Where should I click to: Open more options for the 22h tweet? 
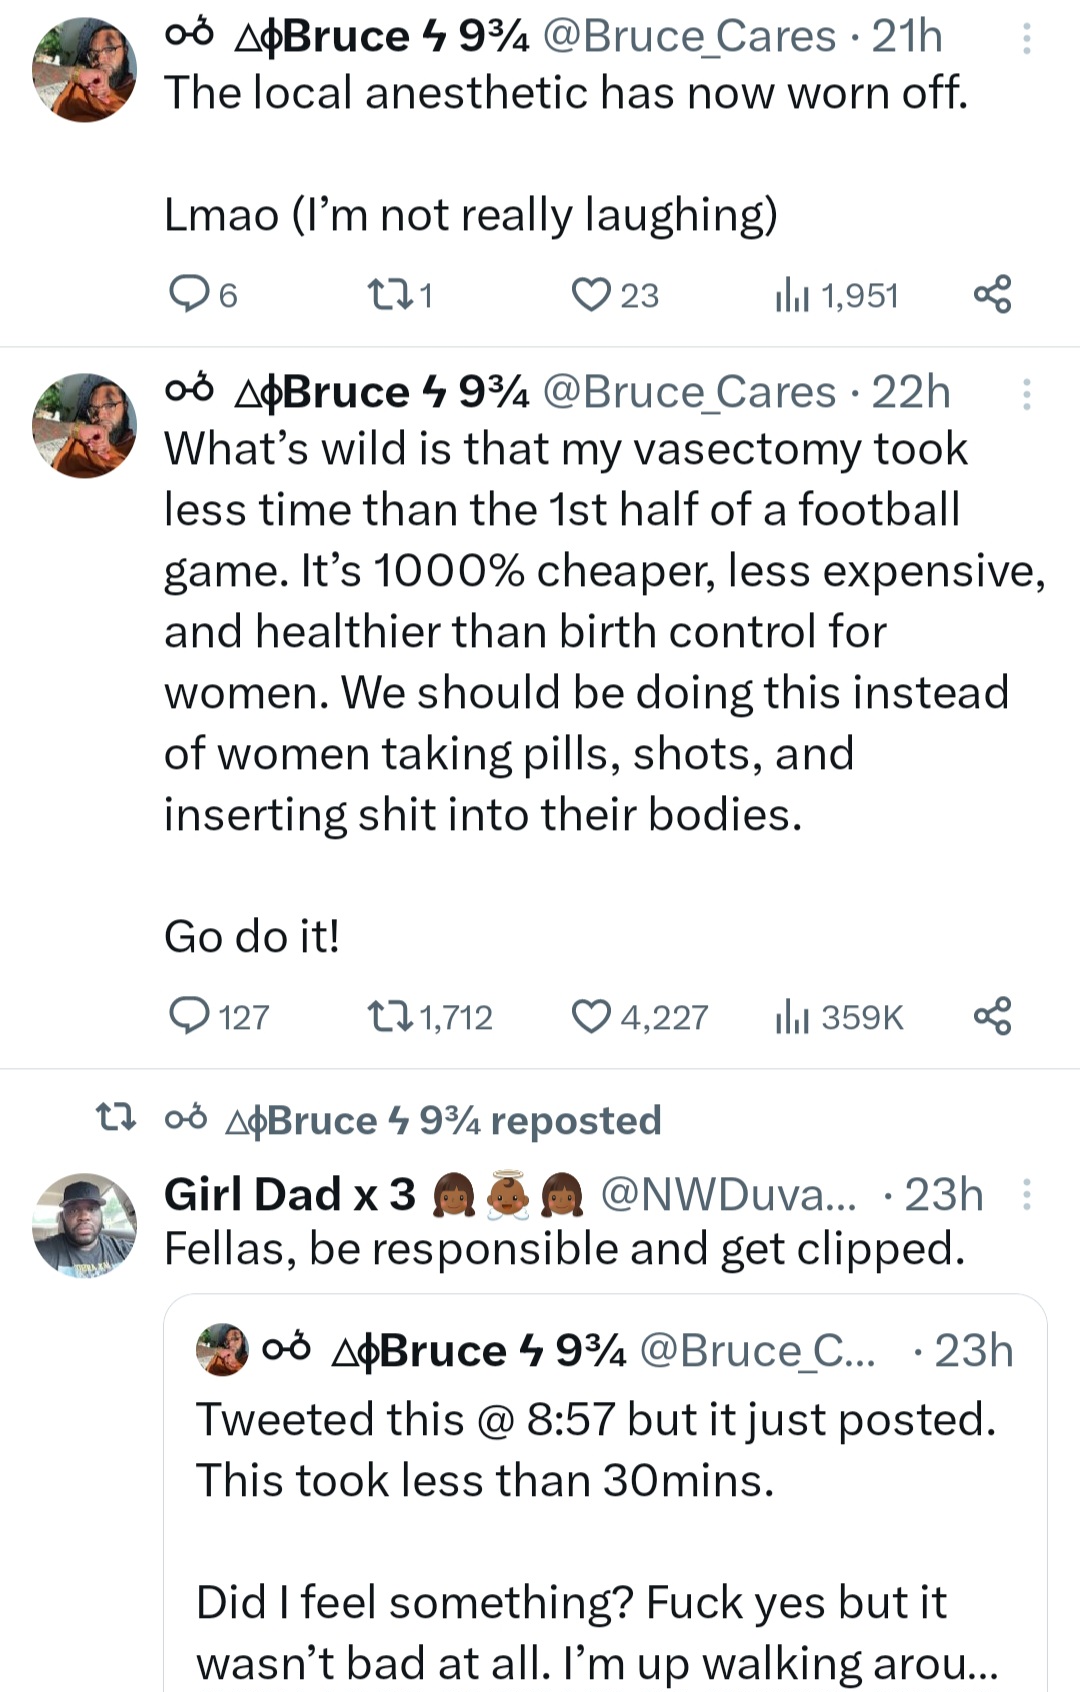(x=1026, y=394)
